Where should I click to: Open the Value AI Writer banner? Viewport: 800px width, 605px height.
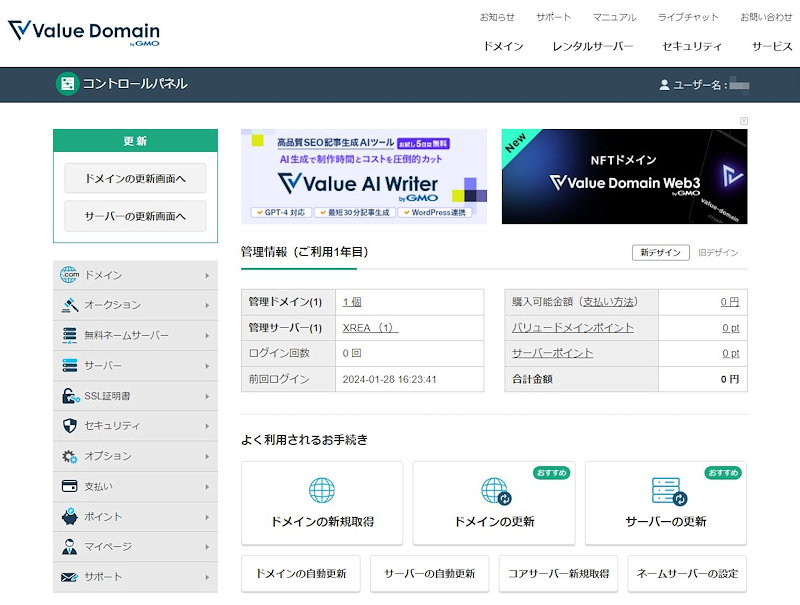(x=364, y=176)
